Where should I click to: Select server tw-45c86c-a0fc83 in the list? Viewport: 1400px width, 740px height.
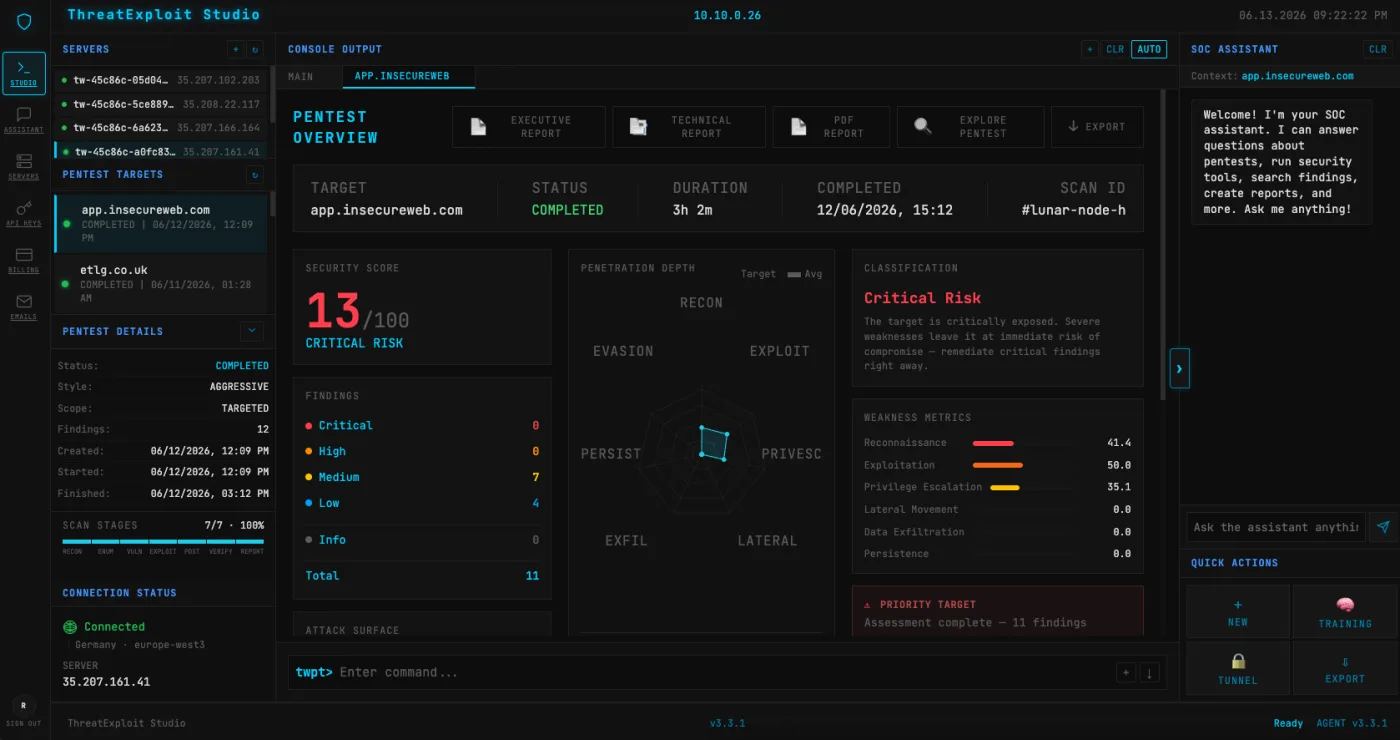tap(163, 152)
